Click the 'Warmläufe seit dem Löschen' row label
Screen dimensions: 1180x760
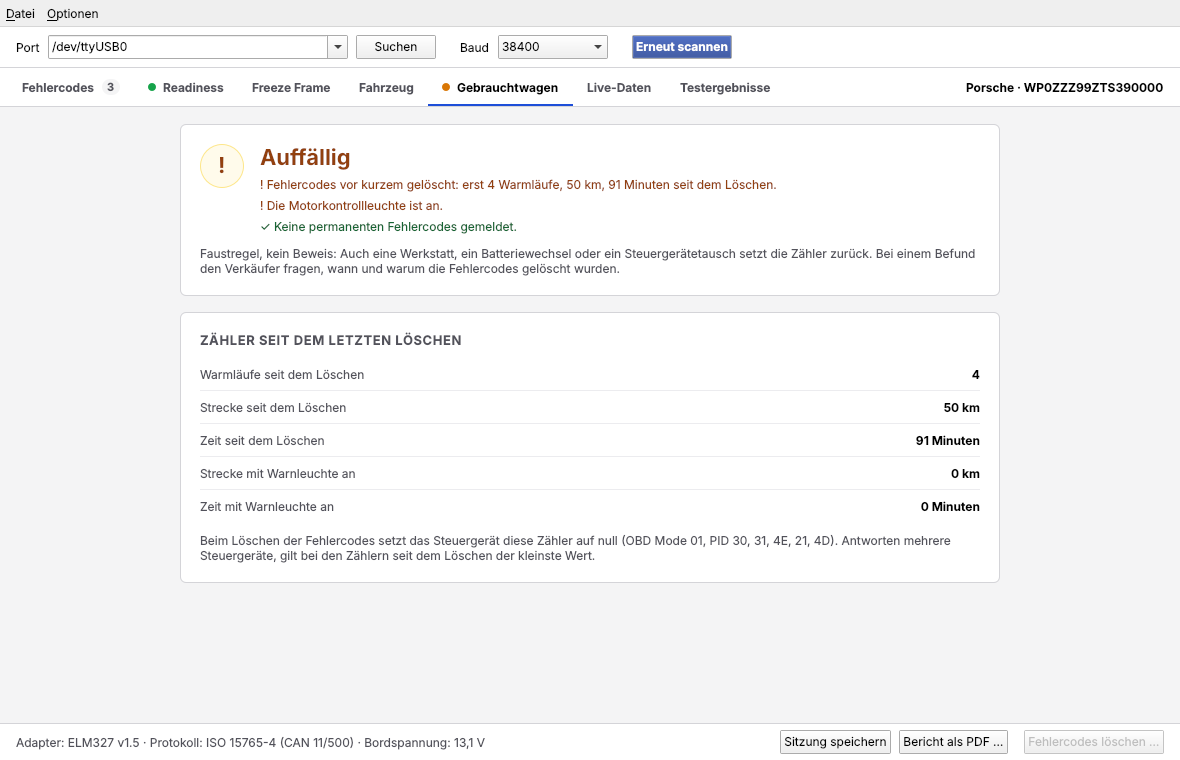point(282,375)
